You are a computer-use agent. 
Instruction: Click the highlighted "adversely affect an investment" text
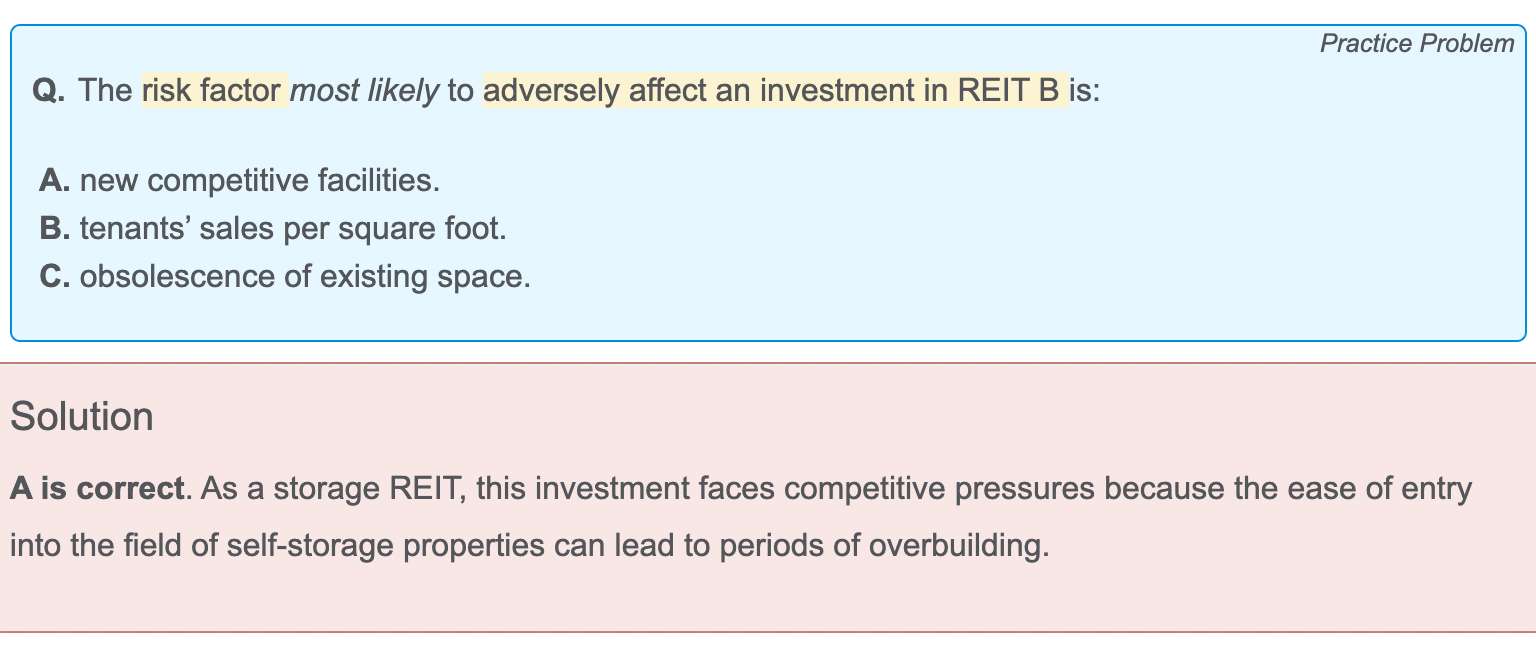715,91
